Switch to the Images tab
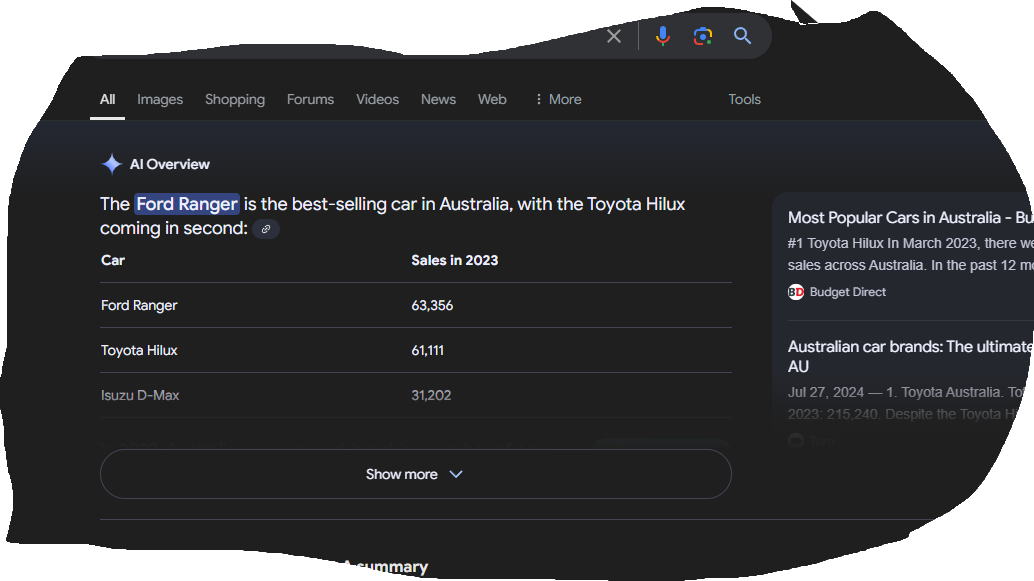 160,99
